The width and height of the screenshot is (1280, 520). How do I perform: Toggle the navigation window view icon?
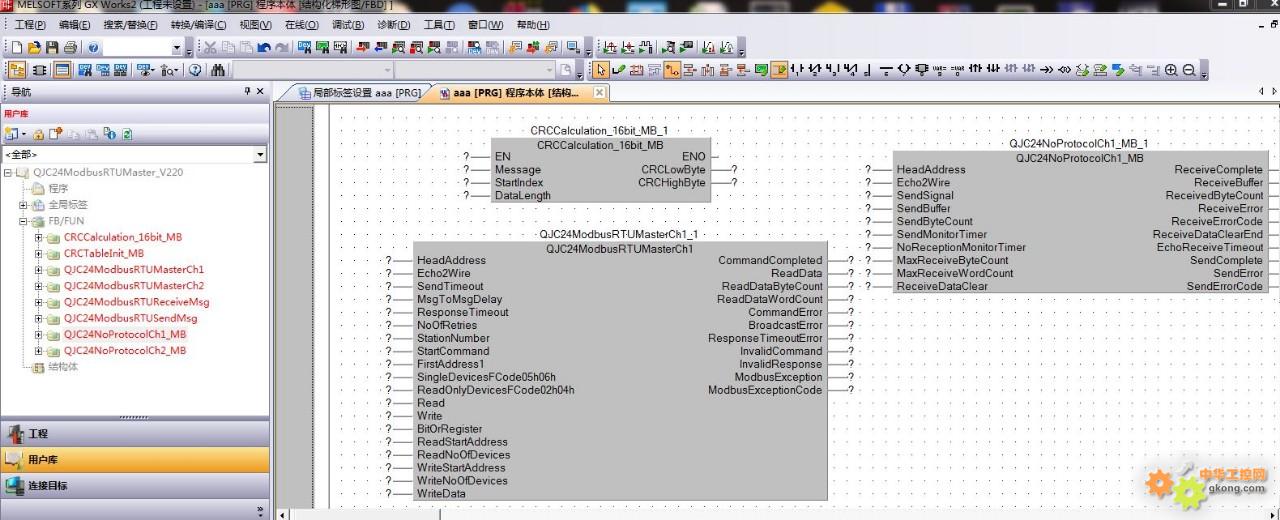(x=16, y=70)
